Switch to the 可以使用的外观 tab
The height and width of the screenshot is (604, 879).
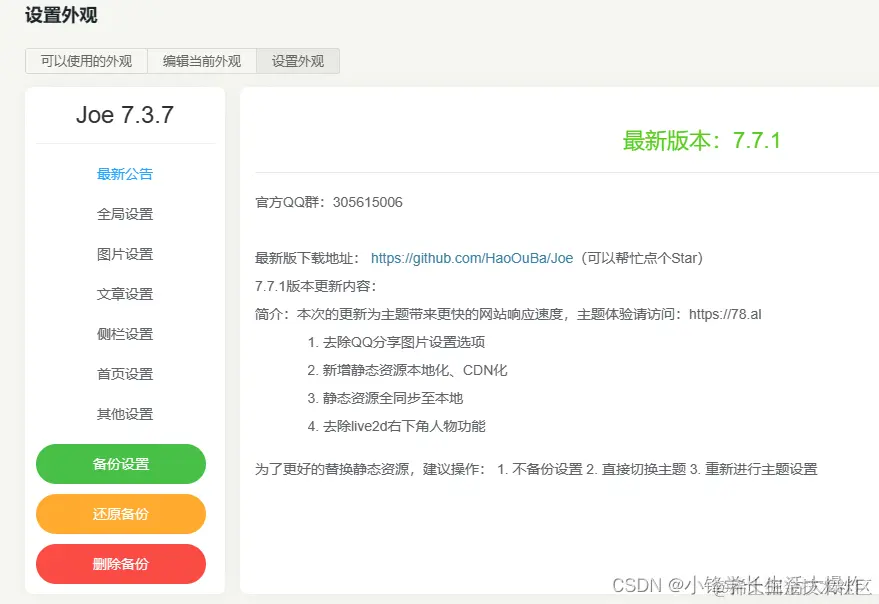86,61
